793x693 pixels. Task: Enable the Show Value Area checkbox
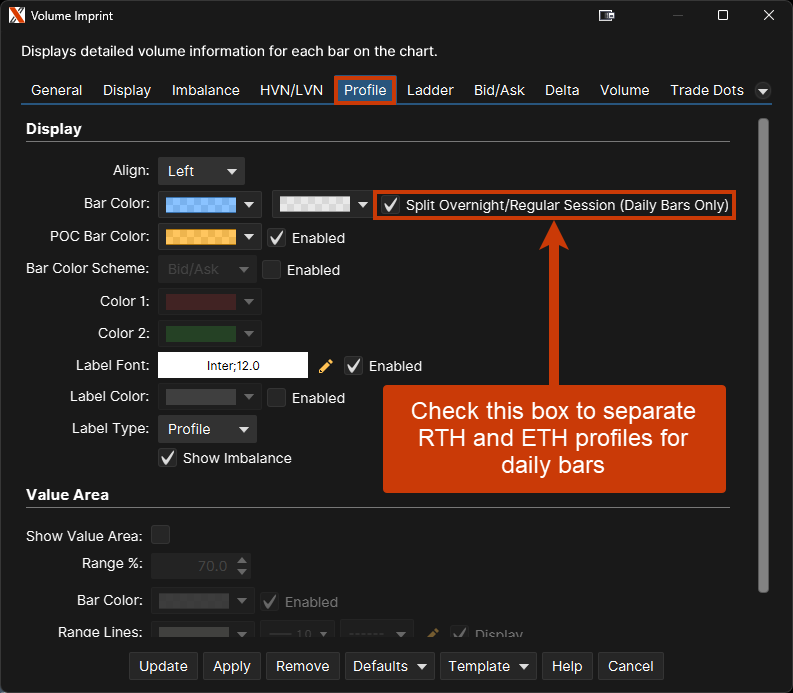[x=160, y=535]
